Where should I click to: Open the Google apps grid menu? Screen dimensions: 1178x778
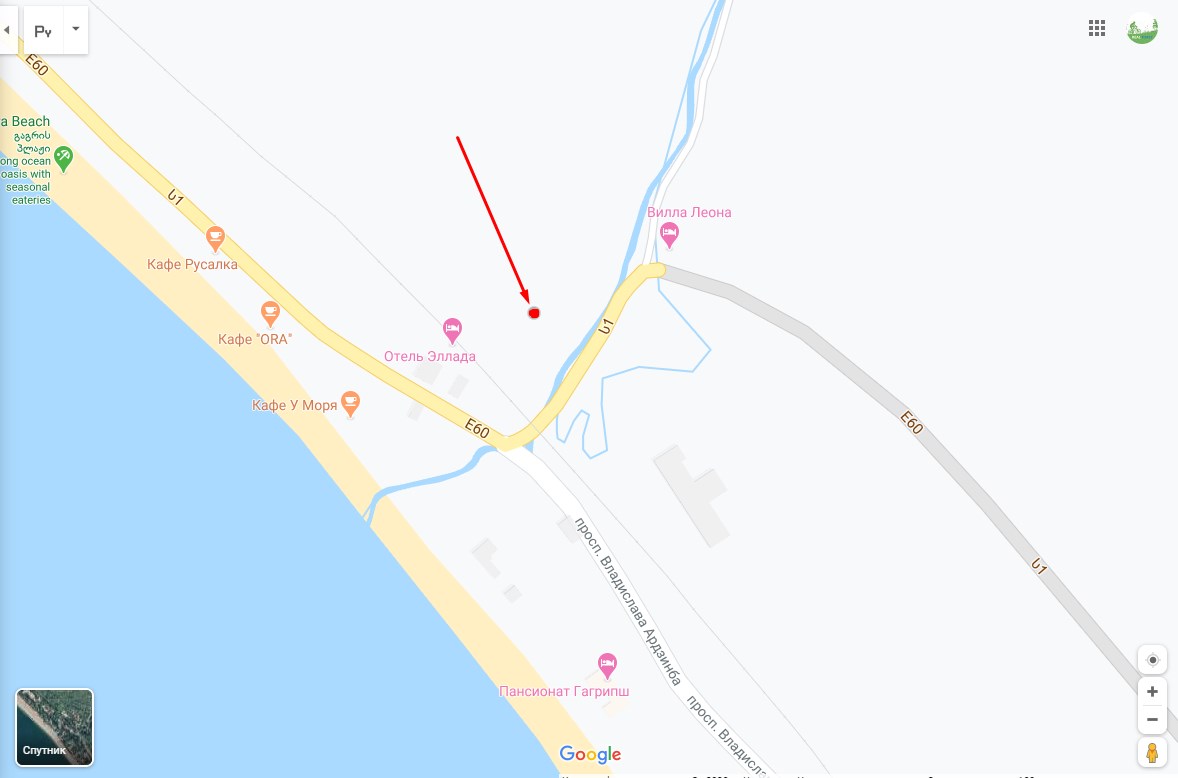pos(1097,29)
